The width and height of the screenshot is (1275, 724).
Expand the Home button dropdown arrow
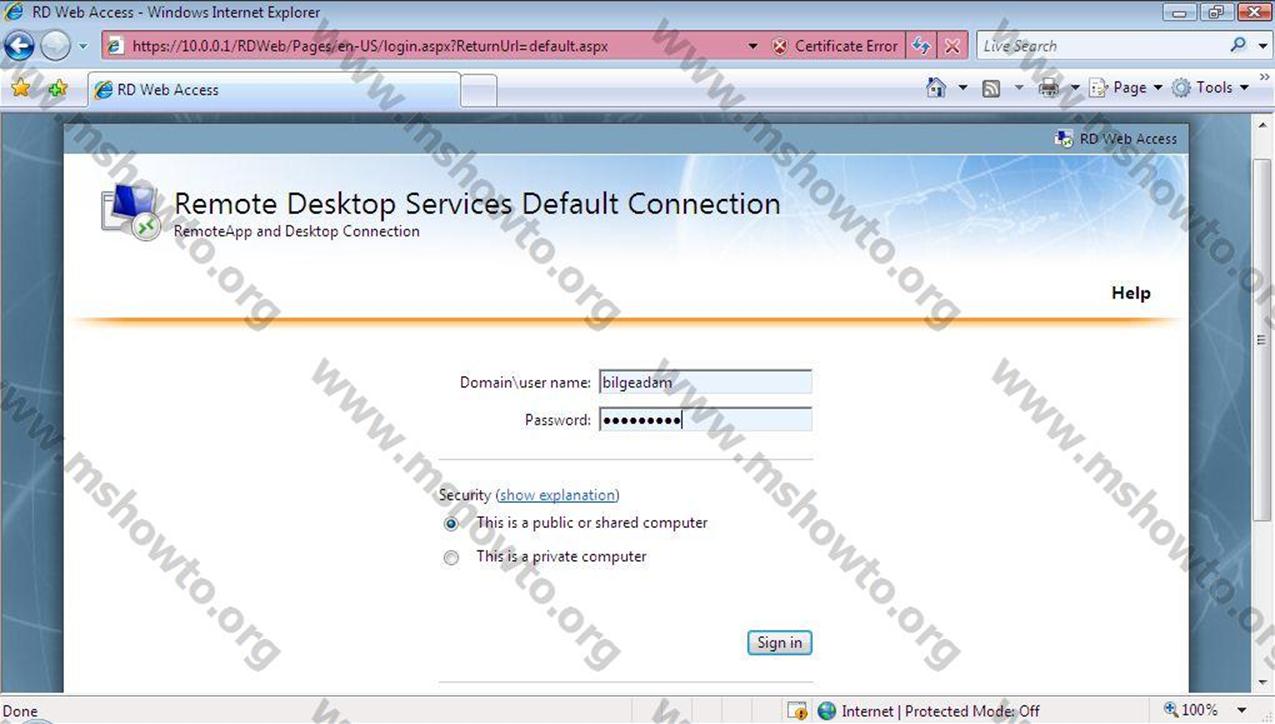click(x=963, y=88)
